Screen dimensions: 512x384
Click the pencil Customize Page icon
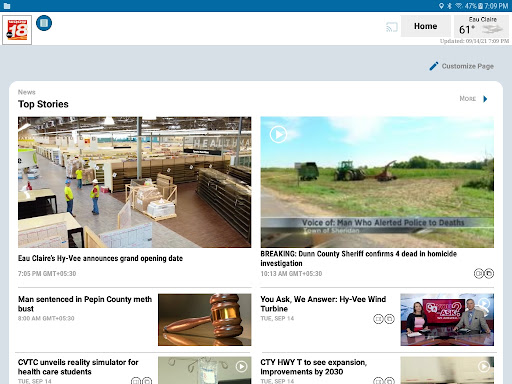[x=434, y=66]
